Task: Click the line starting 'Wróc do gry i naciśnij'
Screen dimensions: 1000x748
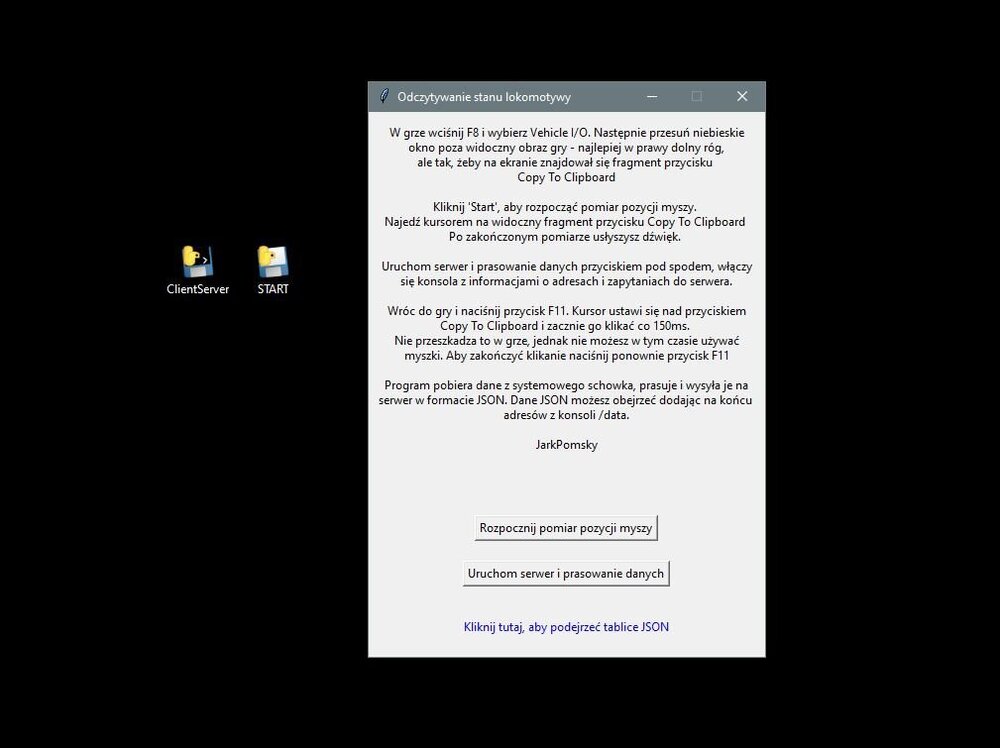Action: tap(566, 311)
